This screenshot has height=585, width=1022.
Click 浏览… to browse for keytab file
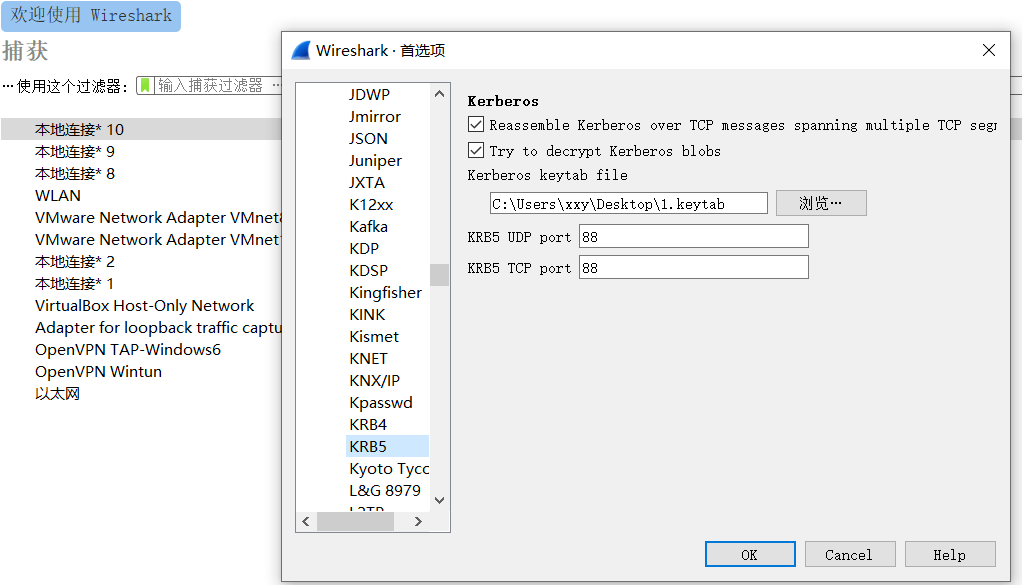coord(820,204)
